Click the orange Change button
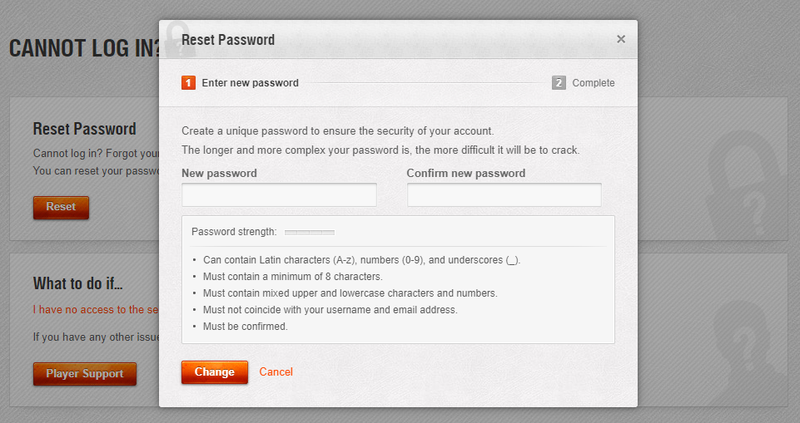The height and width of the screenshot is (423, 800). click(x=214, y=372)
